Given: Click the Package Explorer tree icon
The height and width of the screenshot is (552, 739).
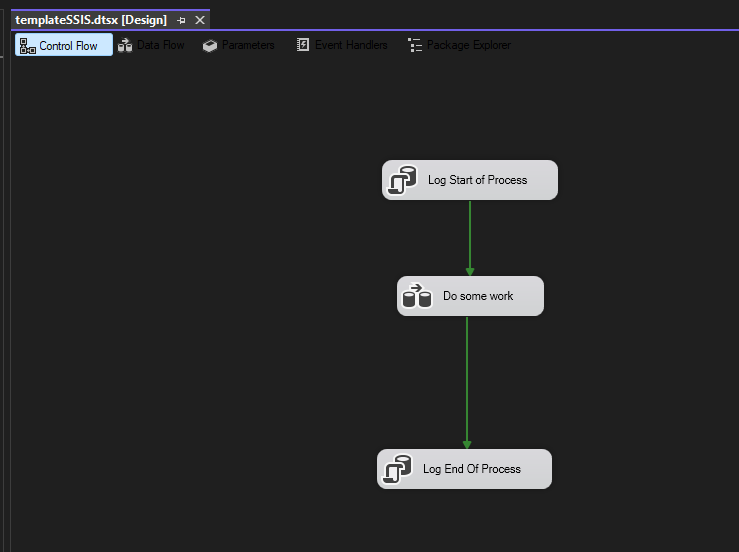Looking at the screenshot, I should click(415, 45).
